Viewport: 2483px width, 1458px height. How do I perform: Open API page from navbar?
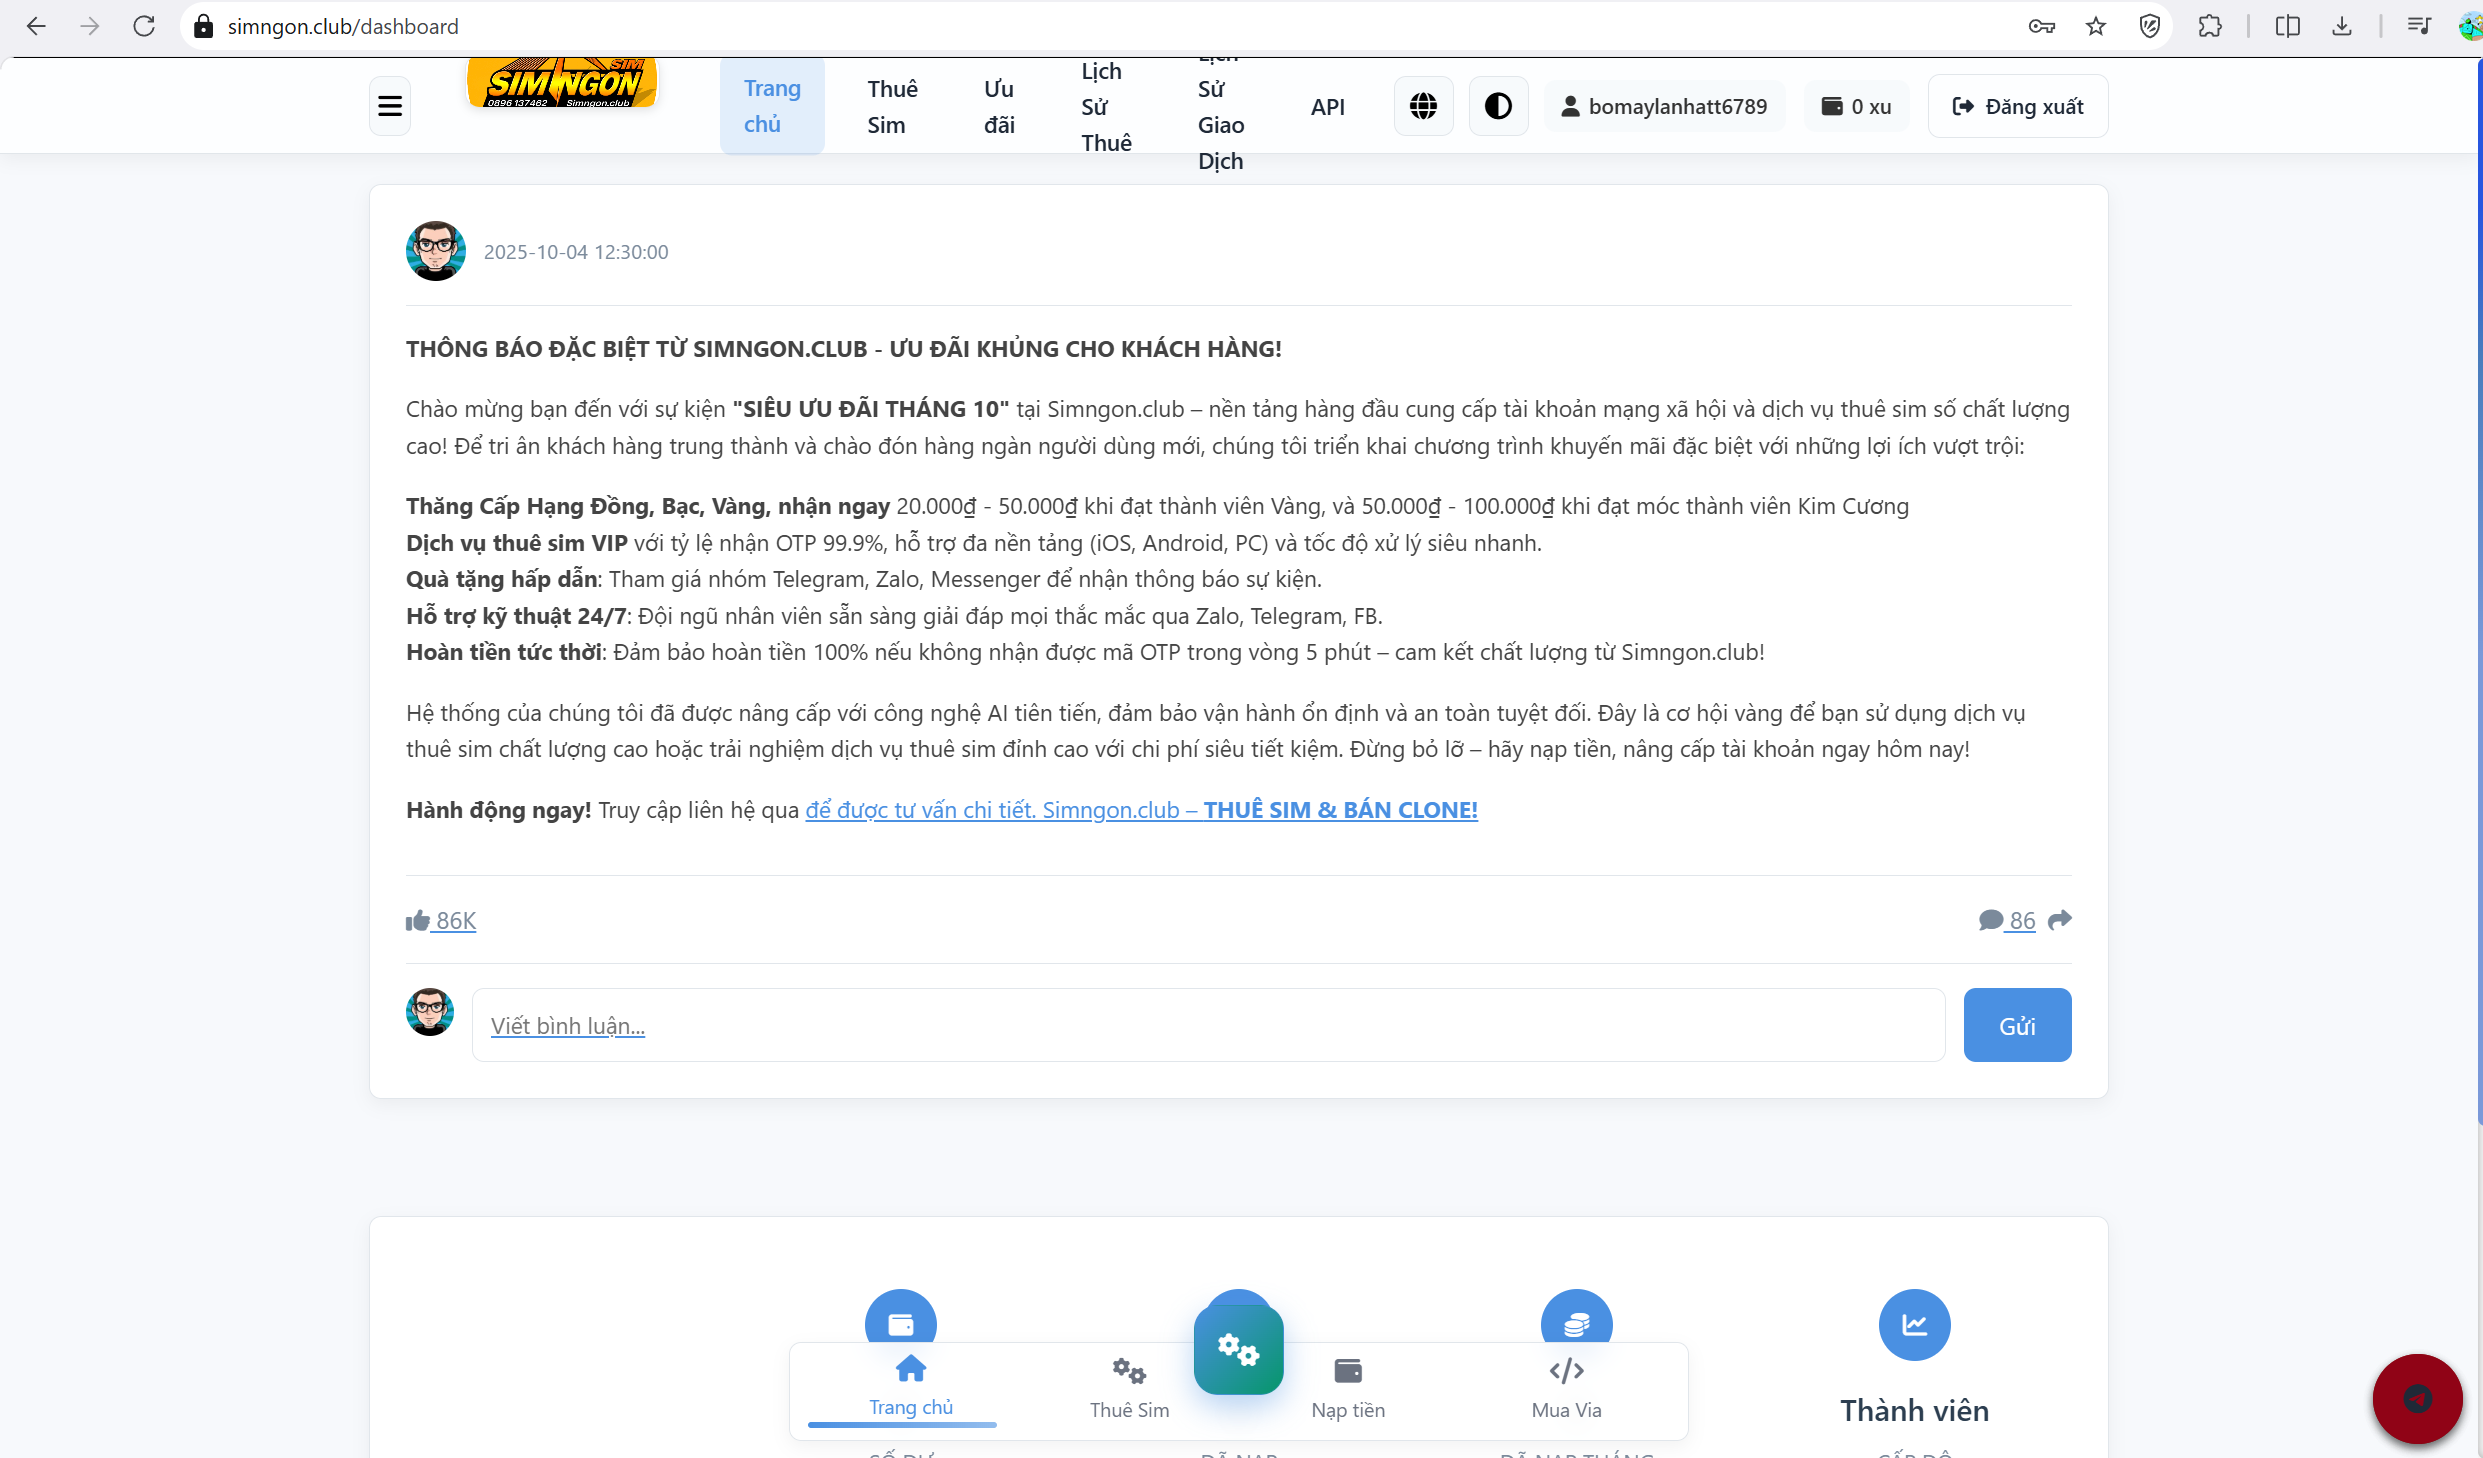[1327, 106]
